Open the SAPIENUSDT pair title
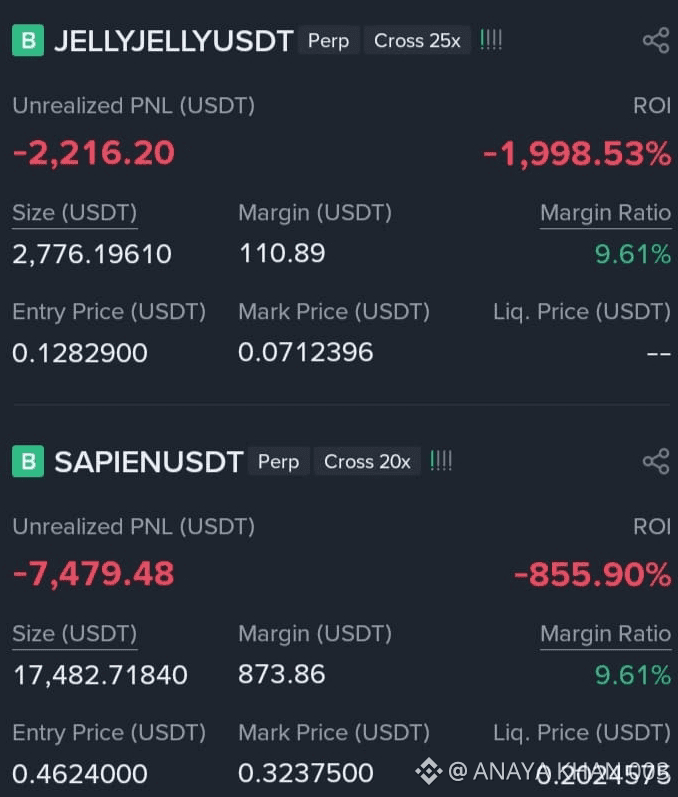Screen dimensions: 678x797 149,462
